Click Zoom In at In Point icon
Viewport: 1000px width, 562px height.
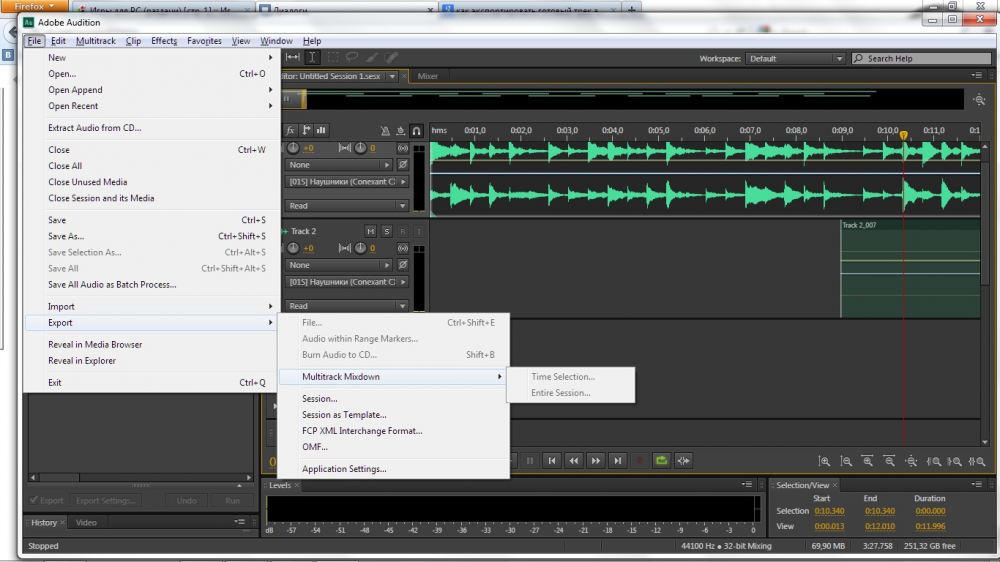coord(933,461)
